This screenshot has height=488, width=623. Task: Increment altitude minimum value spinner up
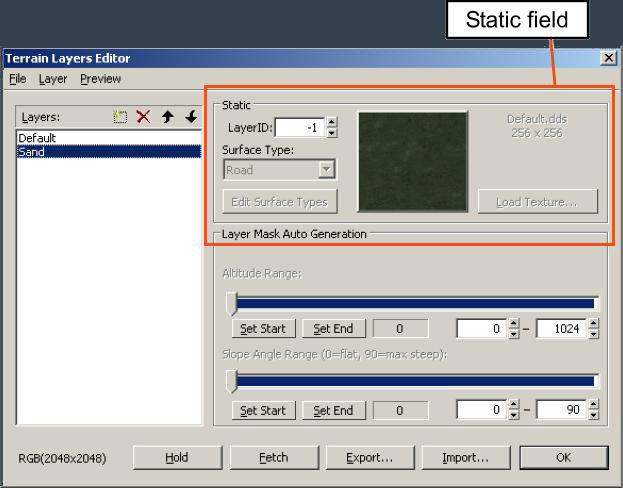(514, 323)
